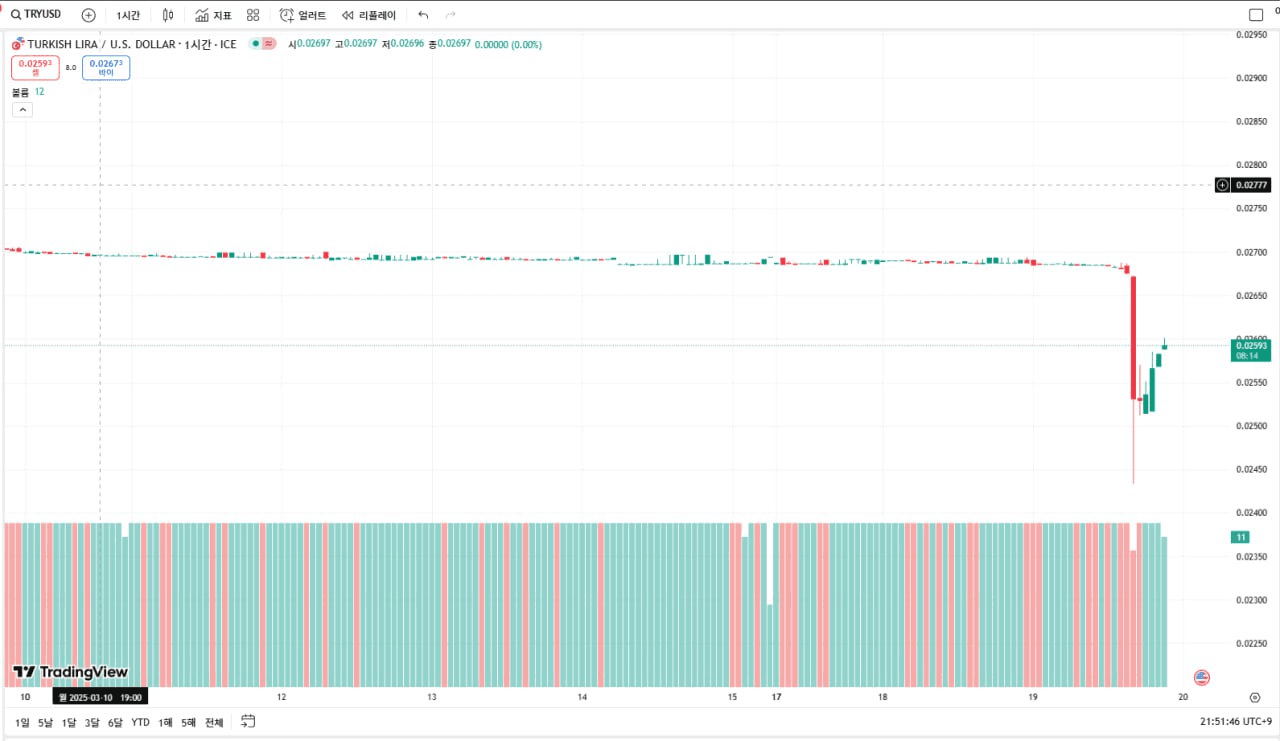Redo the chart action

450,15
